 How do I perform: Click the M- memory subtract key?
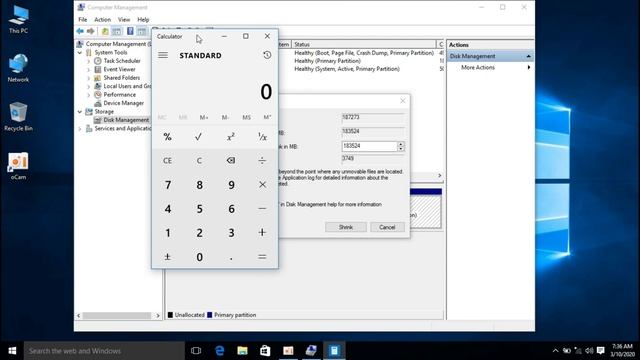click(x=225, y=117)
